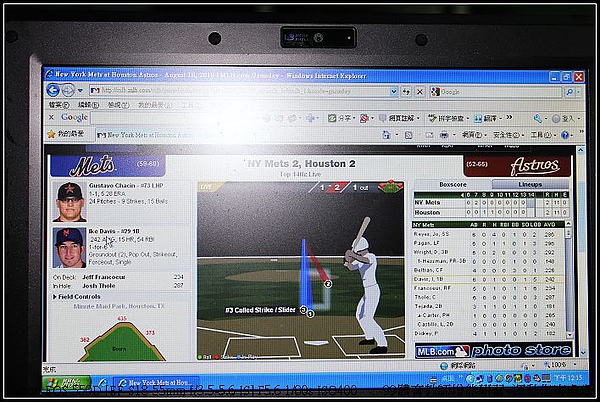Click the Internet Explorer quick launch icon
Screen dimensions: 600x402
tap(103, 383)
